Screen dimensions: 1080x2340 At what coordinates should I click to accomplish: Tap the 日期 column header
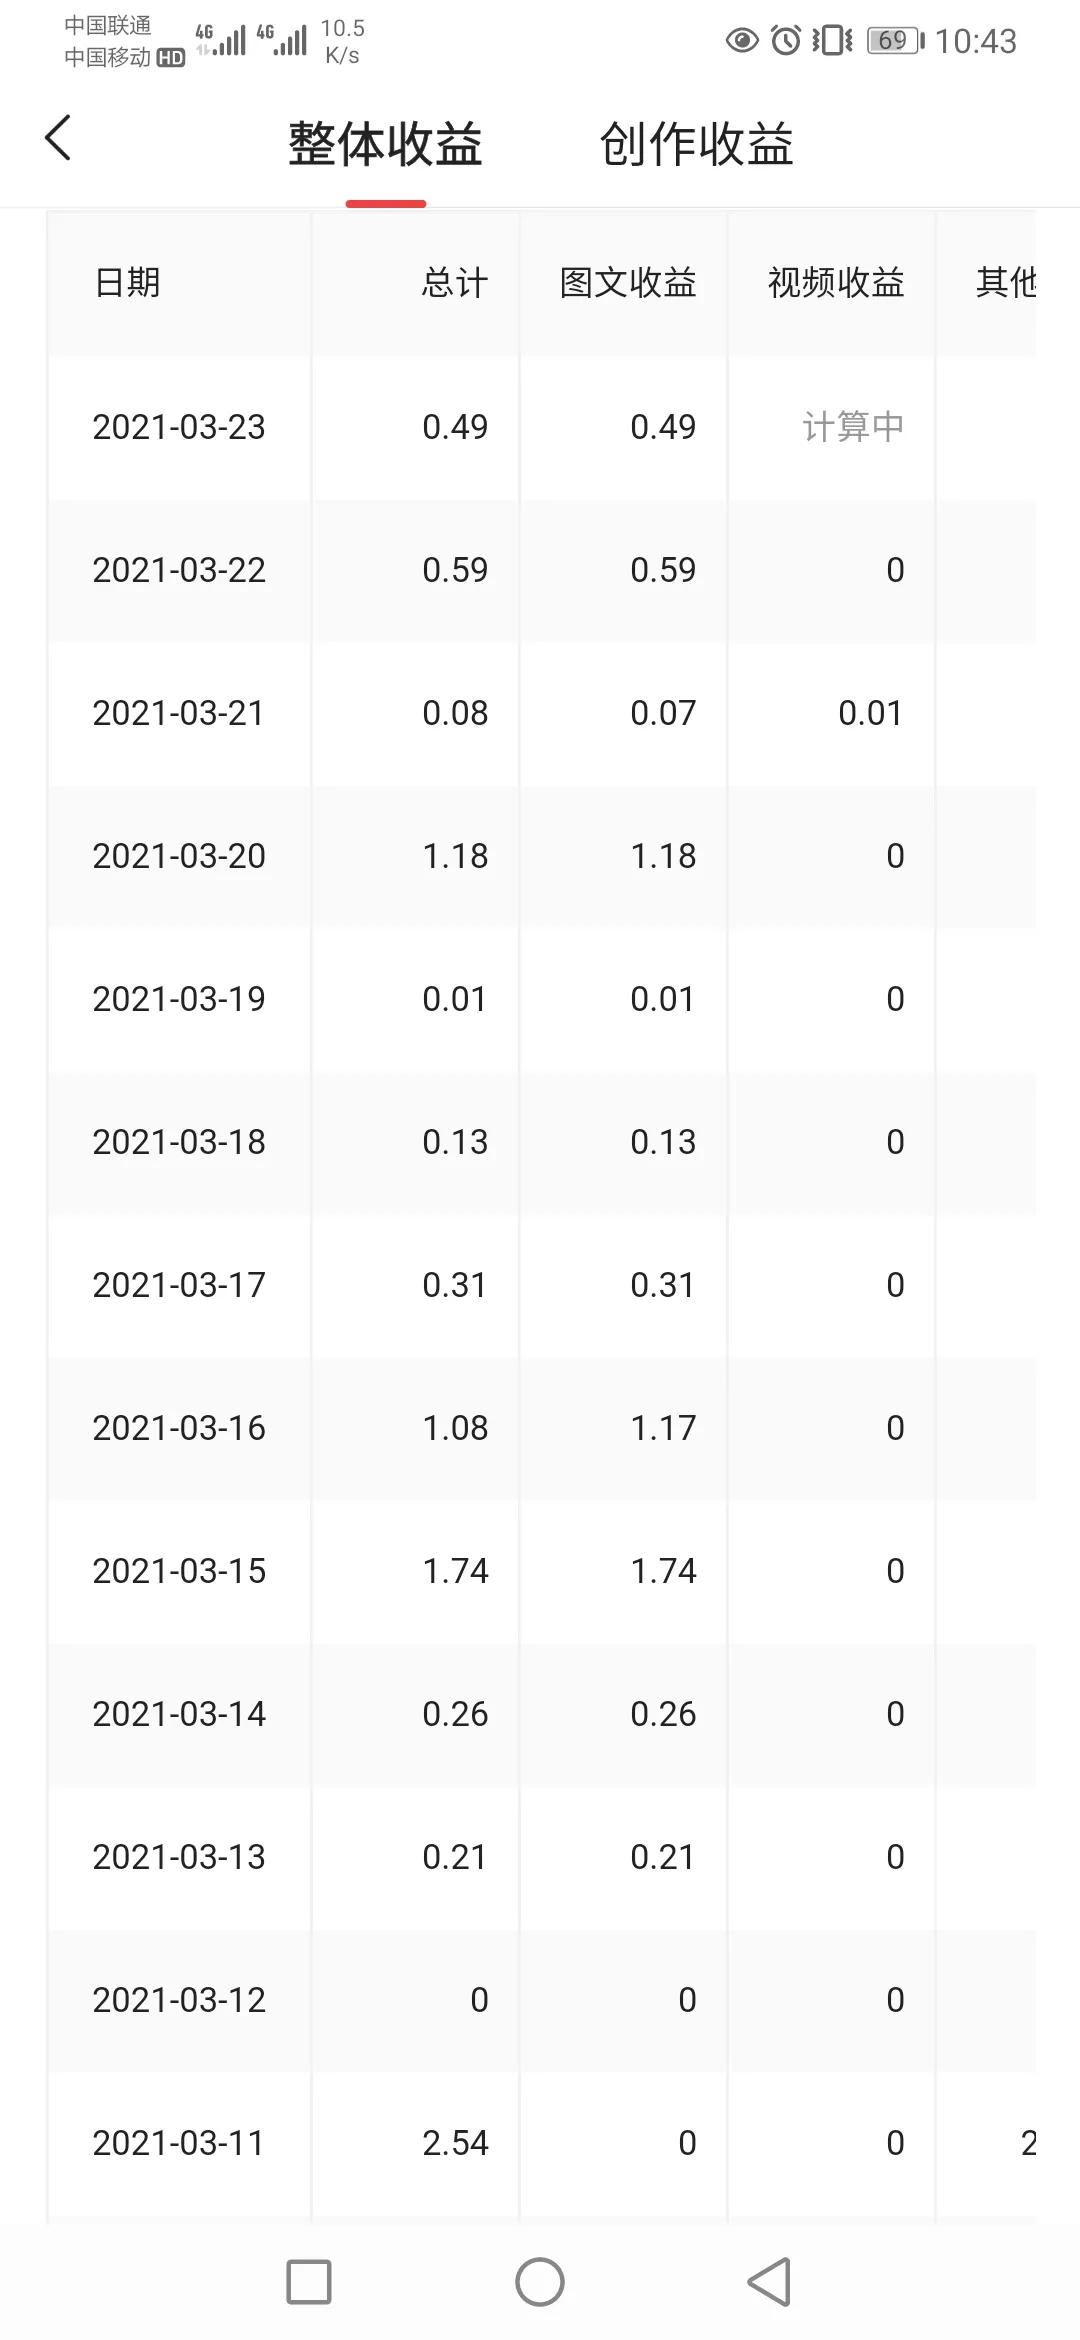(x=127, y=283)
